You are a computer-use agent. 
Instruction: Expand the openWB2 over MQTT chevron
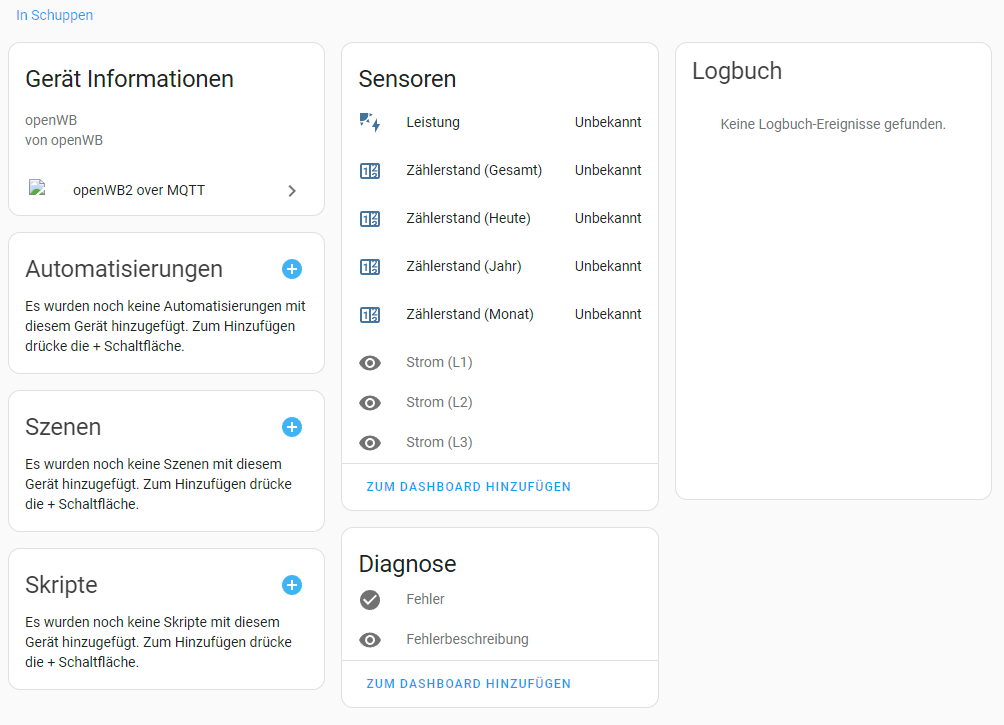pos(292,191)
